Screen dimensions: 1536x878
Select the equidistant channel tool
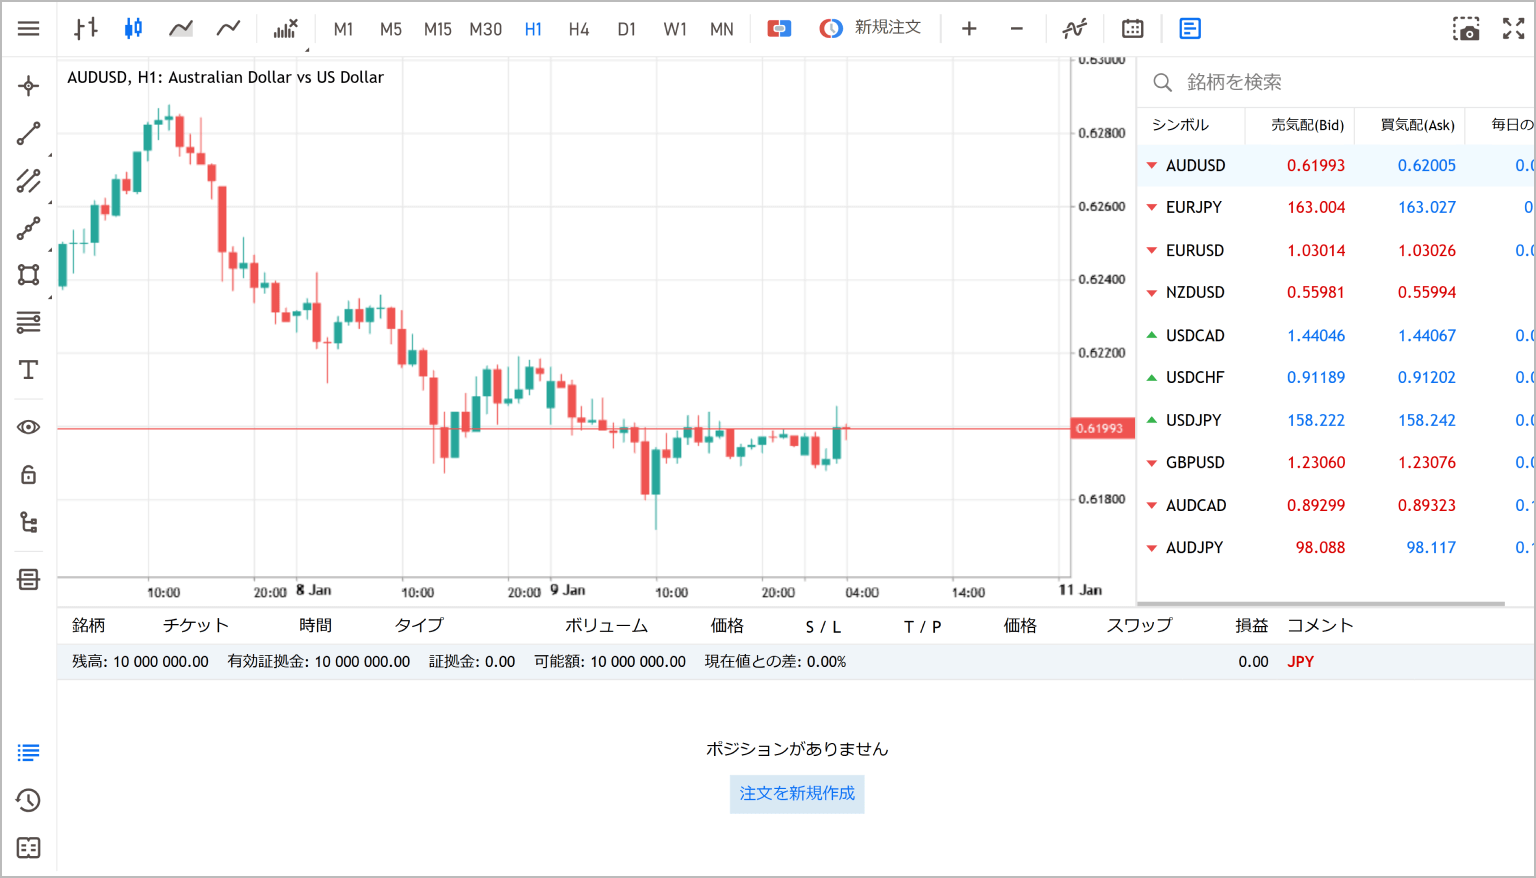(29, 181)
